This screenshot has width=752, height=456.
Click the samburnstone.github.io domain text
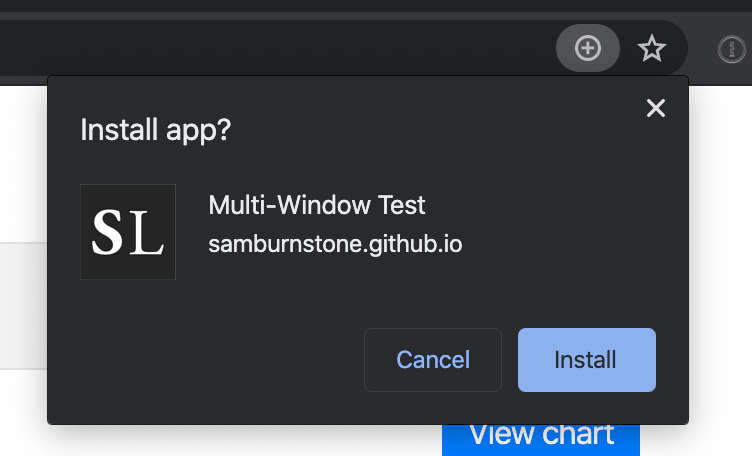(335, 243)
